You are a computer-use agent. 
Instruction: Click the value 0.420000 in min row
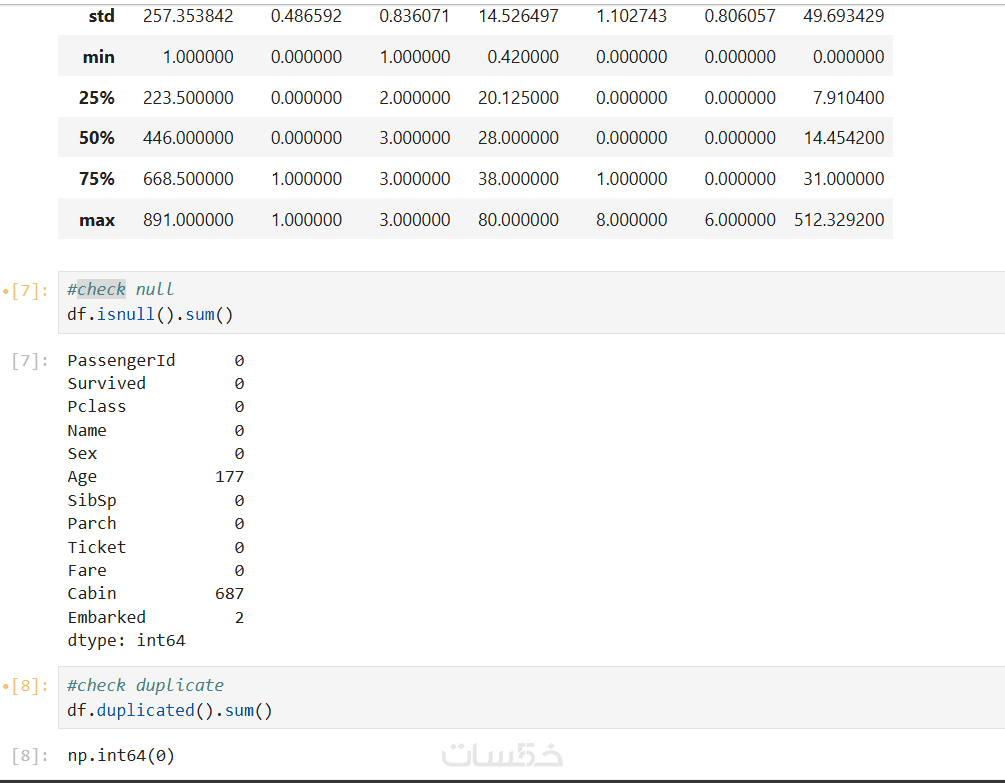[x=523, y=57]
